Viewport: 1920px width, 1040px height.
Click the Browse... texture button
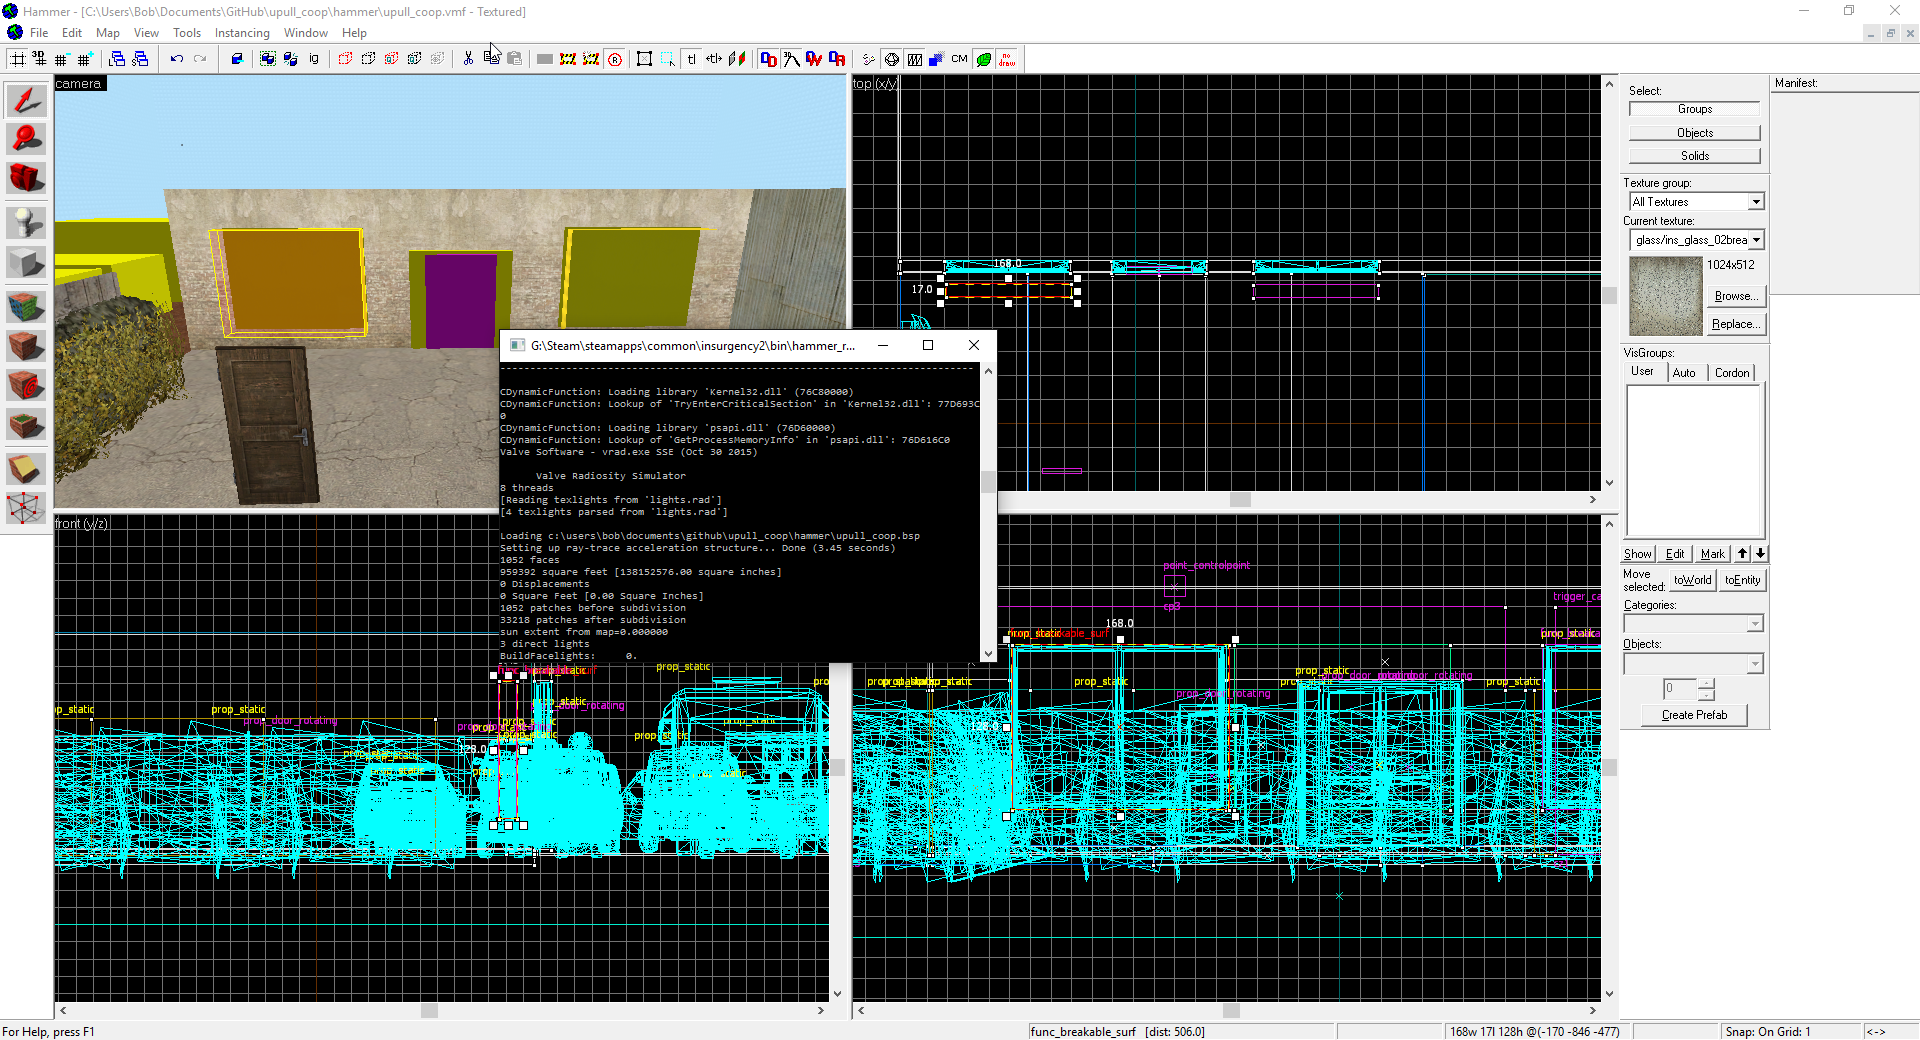pyautogui.click(x=1736, y=296)
